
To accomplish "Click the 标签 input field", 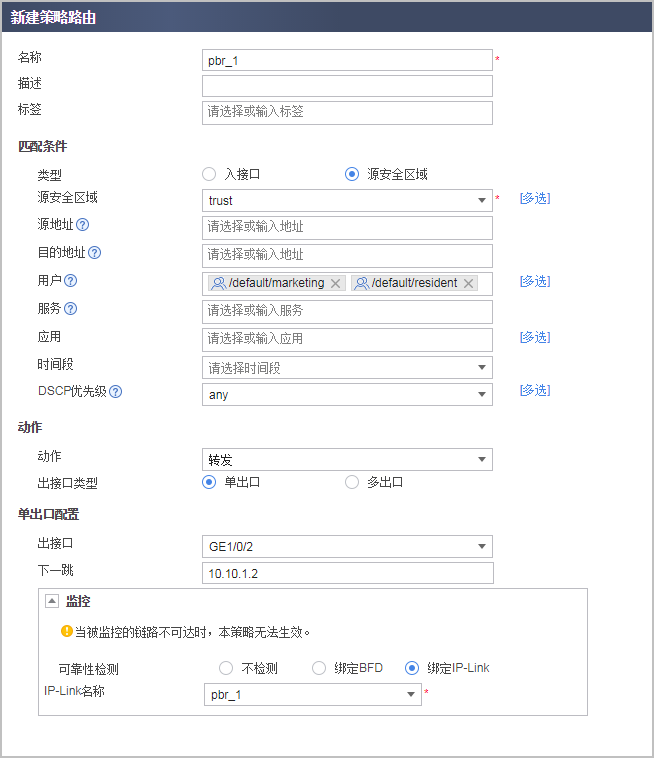I will pos(347,113).
